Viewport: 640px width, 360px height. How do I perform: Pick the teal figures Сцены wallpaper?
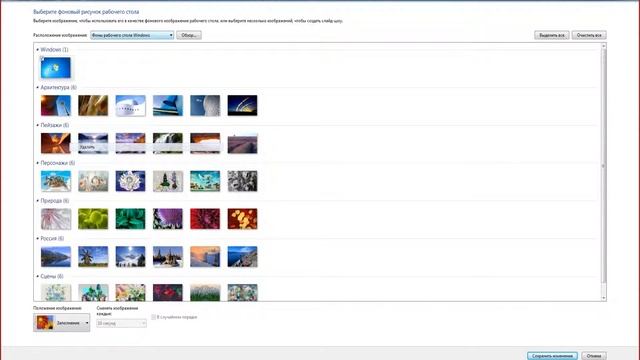point(93,292)
